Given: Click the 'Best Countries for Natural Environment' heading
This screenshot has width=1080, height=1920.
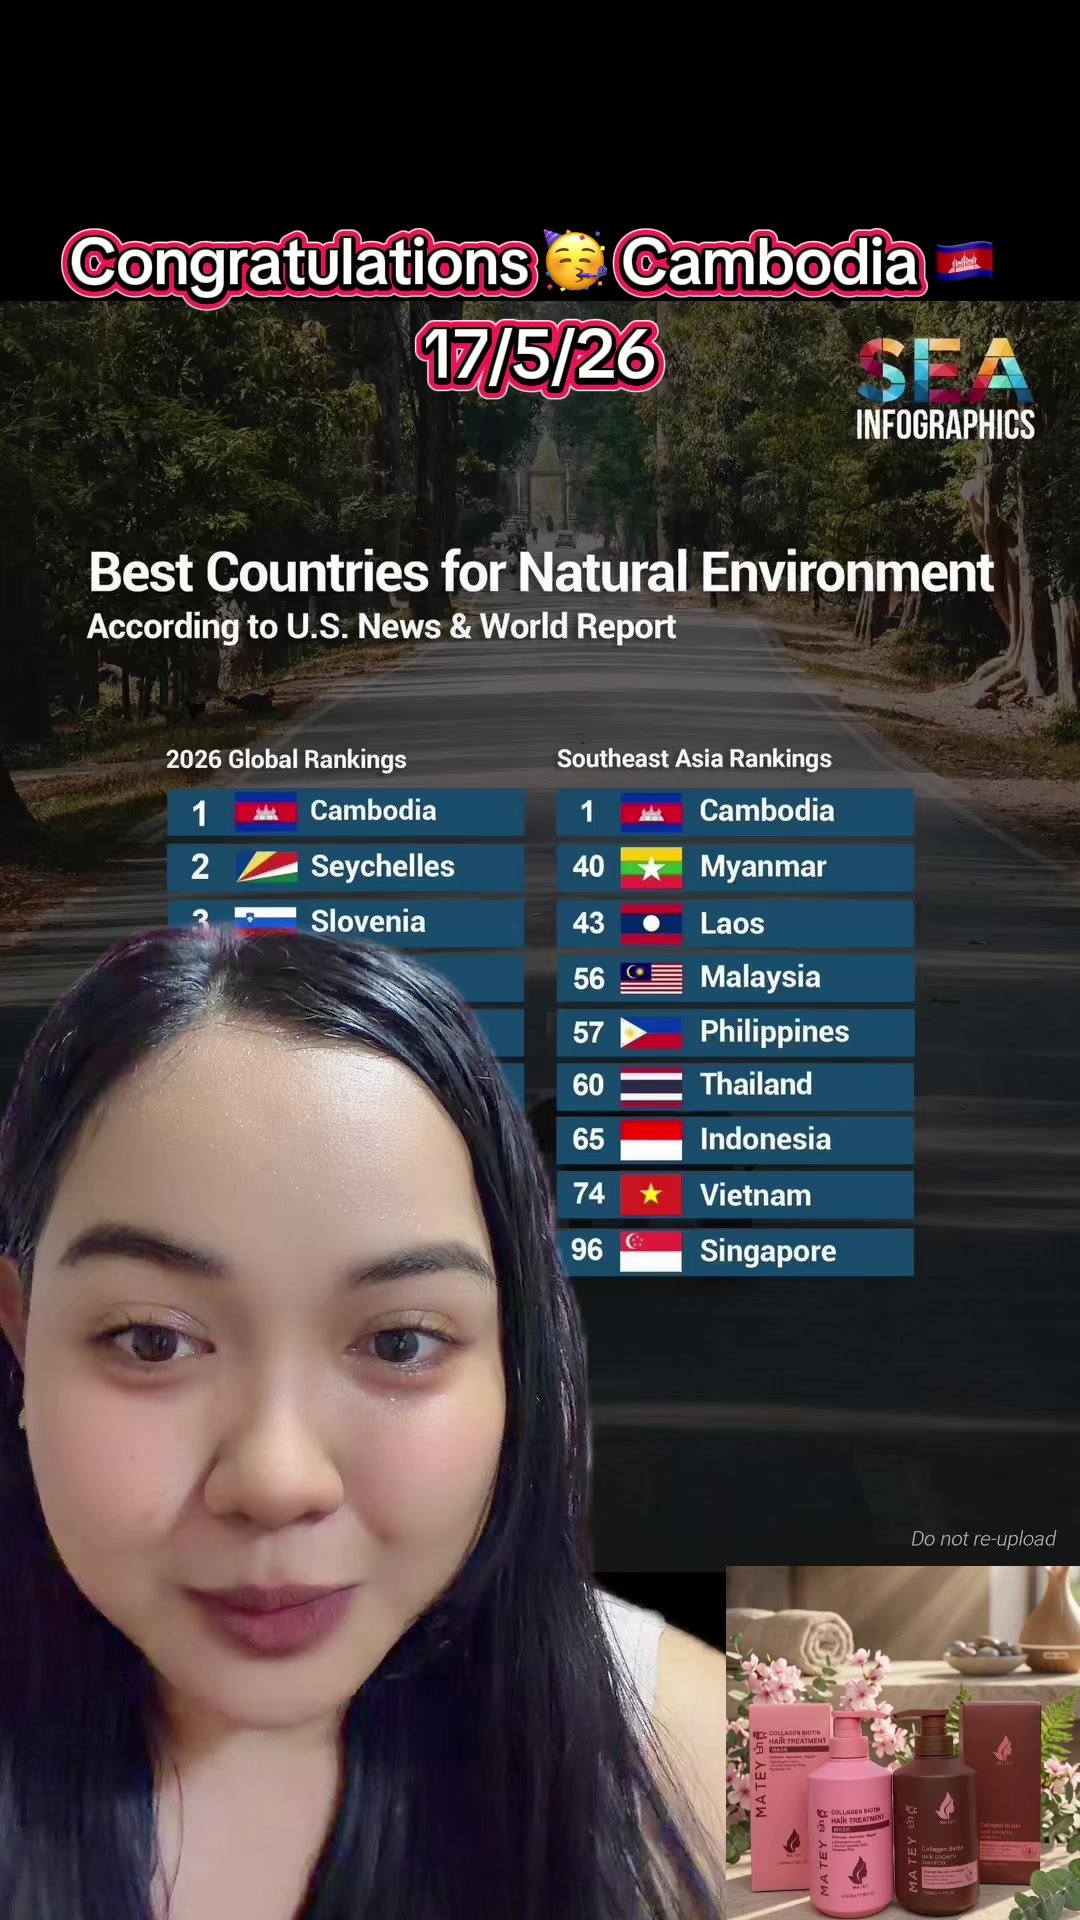Looking at the screenshot, I should tap(541, 573).
